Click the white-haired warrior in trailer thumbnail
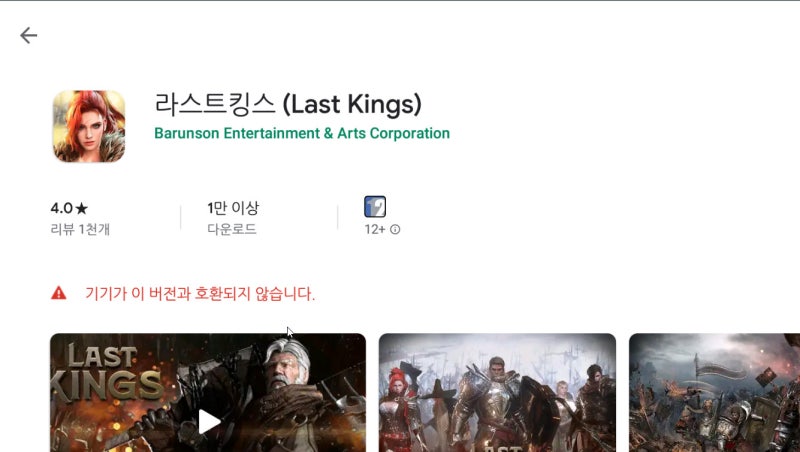This screenshot has height=452, width=800. tap(287, 367)
